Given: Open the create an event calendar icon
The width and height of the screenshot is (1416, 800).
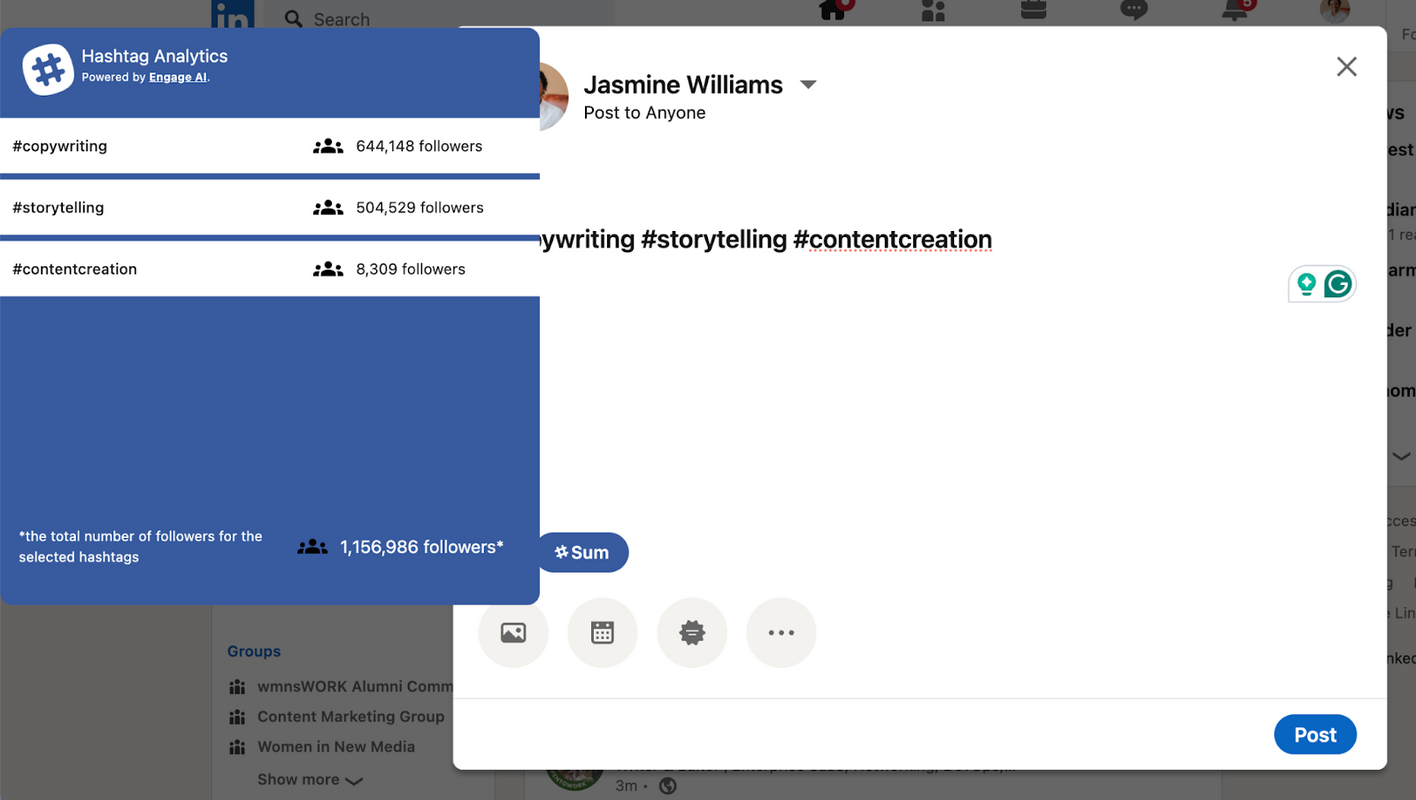Looking at the screenshot, I should [602, 632].
